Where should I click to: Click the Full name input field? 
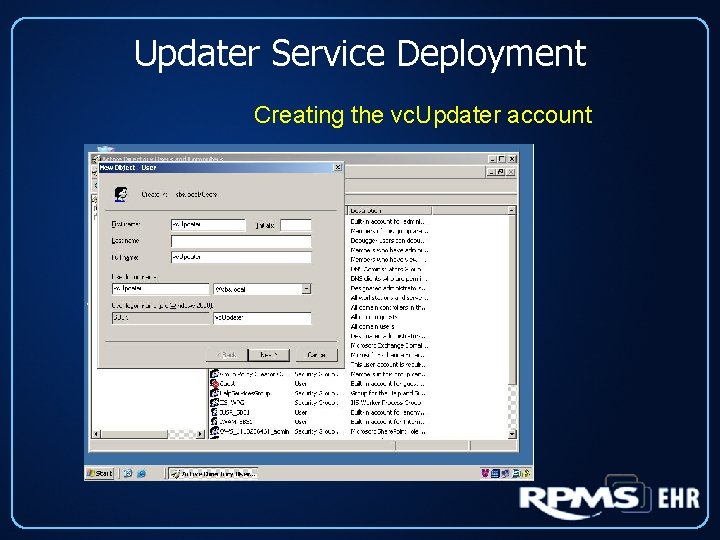point(241,257)
